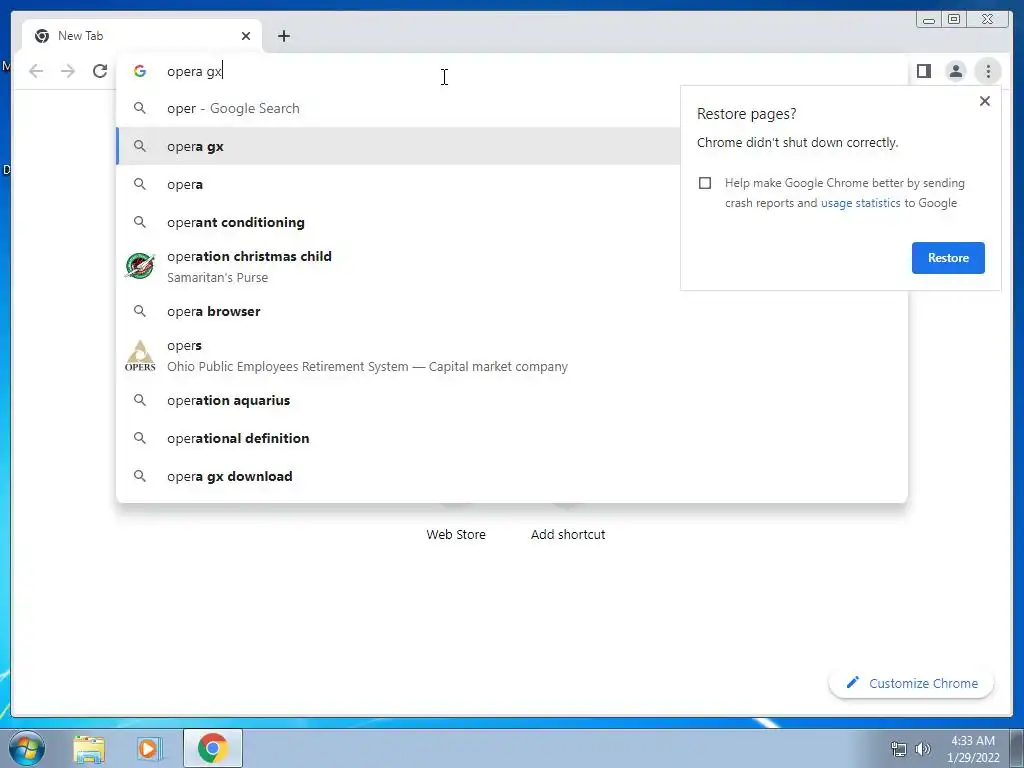Click the taskbar clock and date
This screenshot has height=768, width=1024.
(x=973, y=749)
